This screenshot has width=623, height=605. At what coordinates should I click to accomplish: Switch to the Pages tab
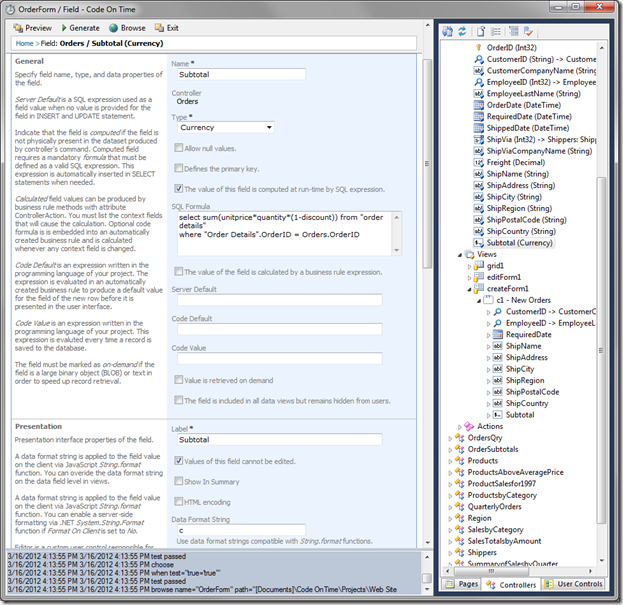462,584
